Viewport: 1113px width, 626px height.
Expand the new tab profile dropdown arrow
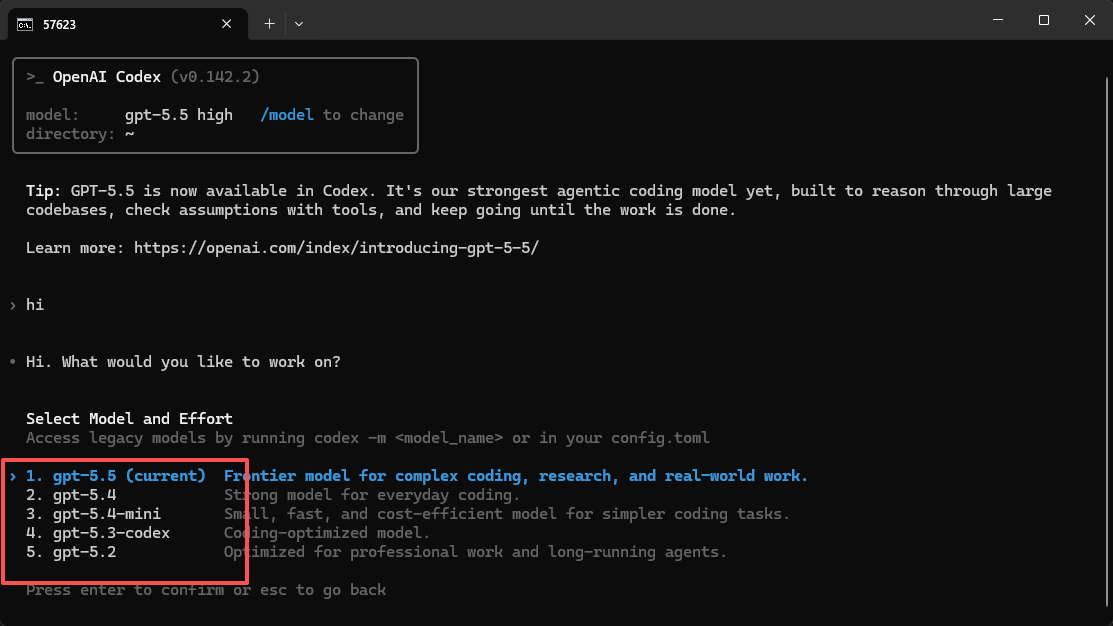pos(299,23)
